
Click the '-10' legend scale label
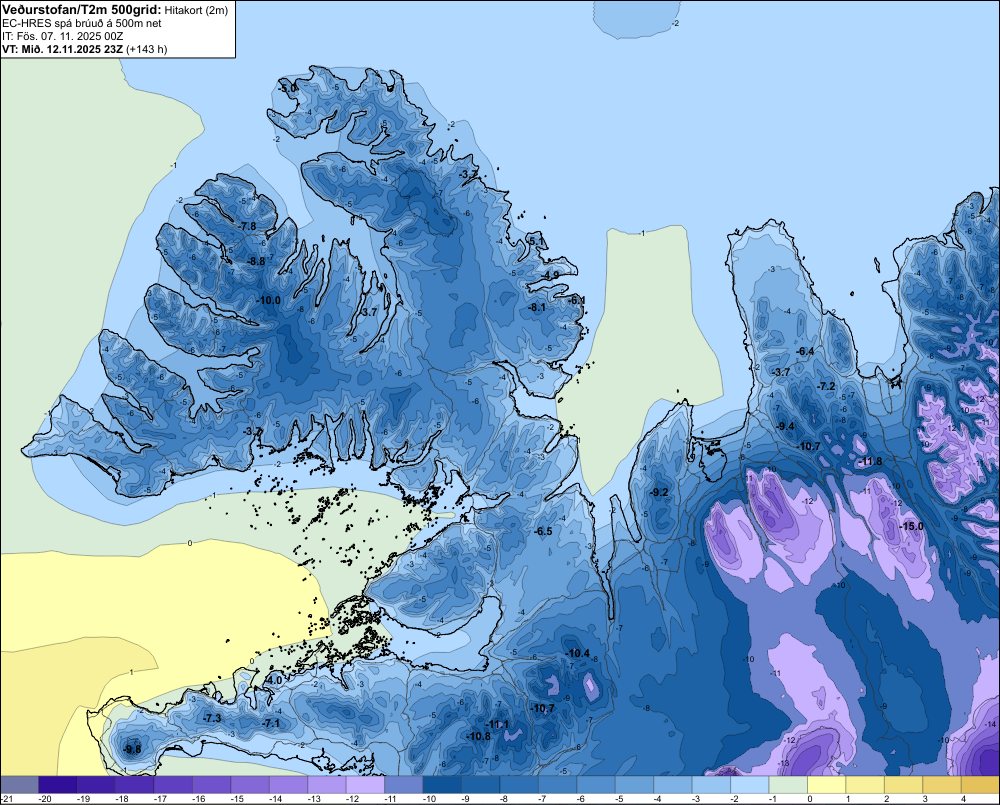(x=429, y=799)
